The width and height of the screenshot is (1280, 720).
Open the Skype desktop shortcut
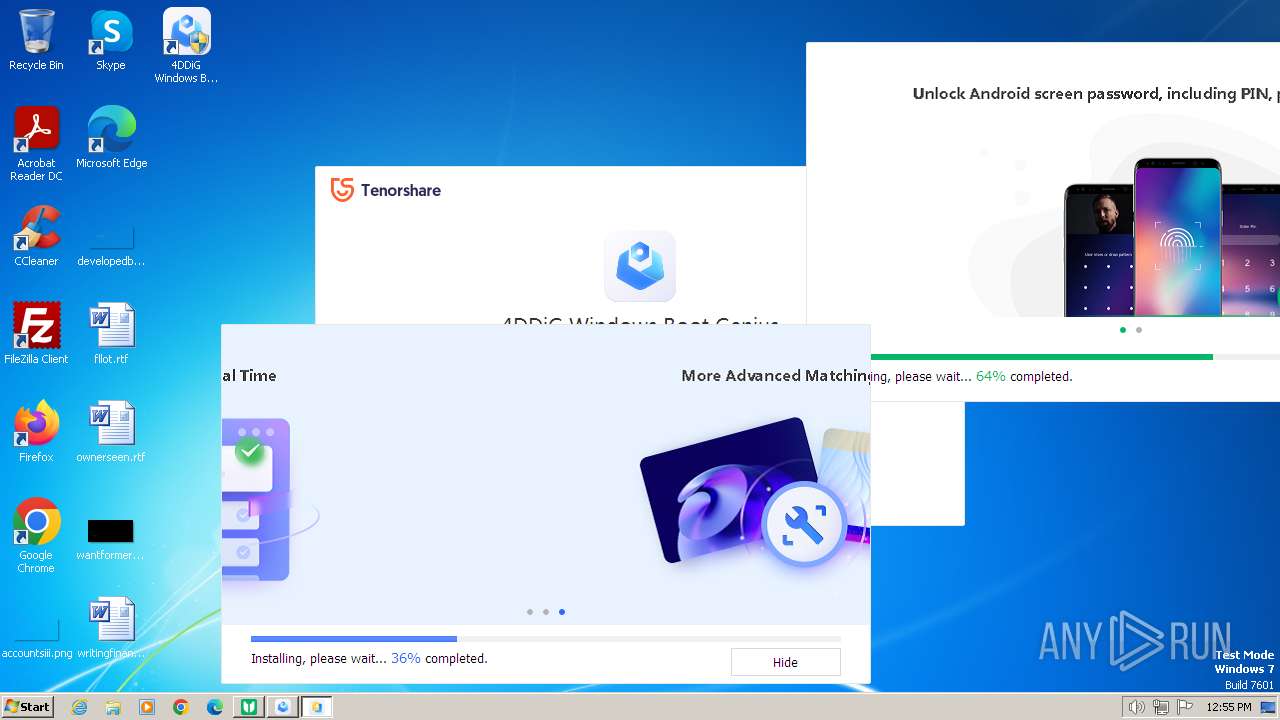[111, 40]
